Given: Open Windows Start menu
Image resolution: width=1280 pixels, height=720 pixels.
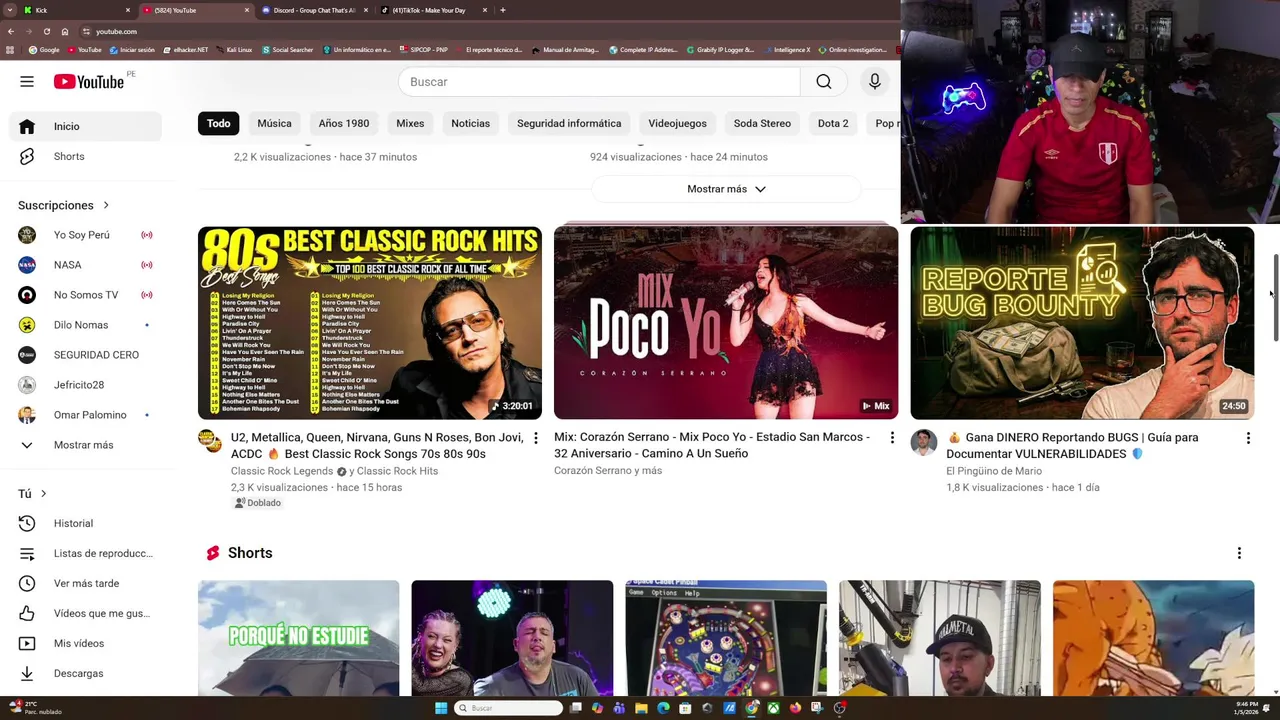Looking at the screenshot, I should point(441,708).
